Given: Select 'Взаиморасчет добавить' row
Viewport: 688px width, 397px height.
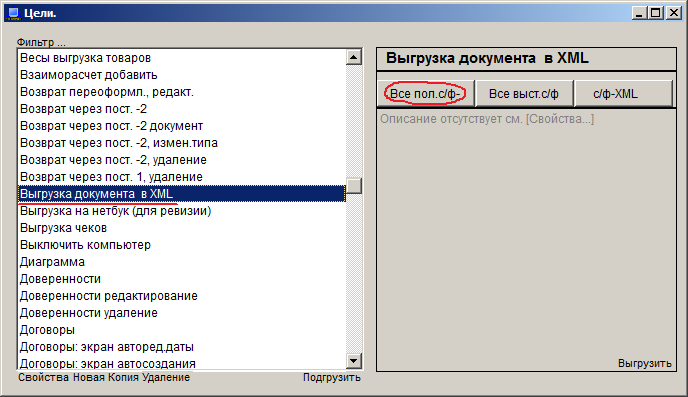Looking at the screenshot, I should coord(182,75).
